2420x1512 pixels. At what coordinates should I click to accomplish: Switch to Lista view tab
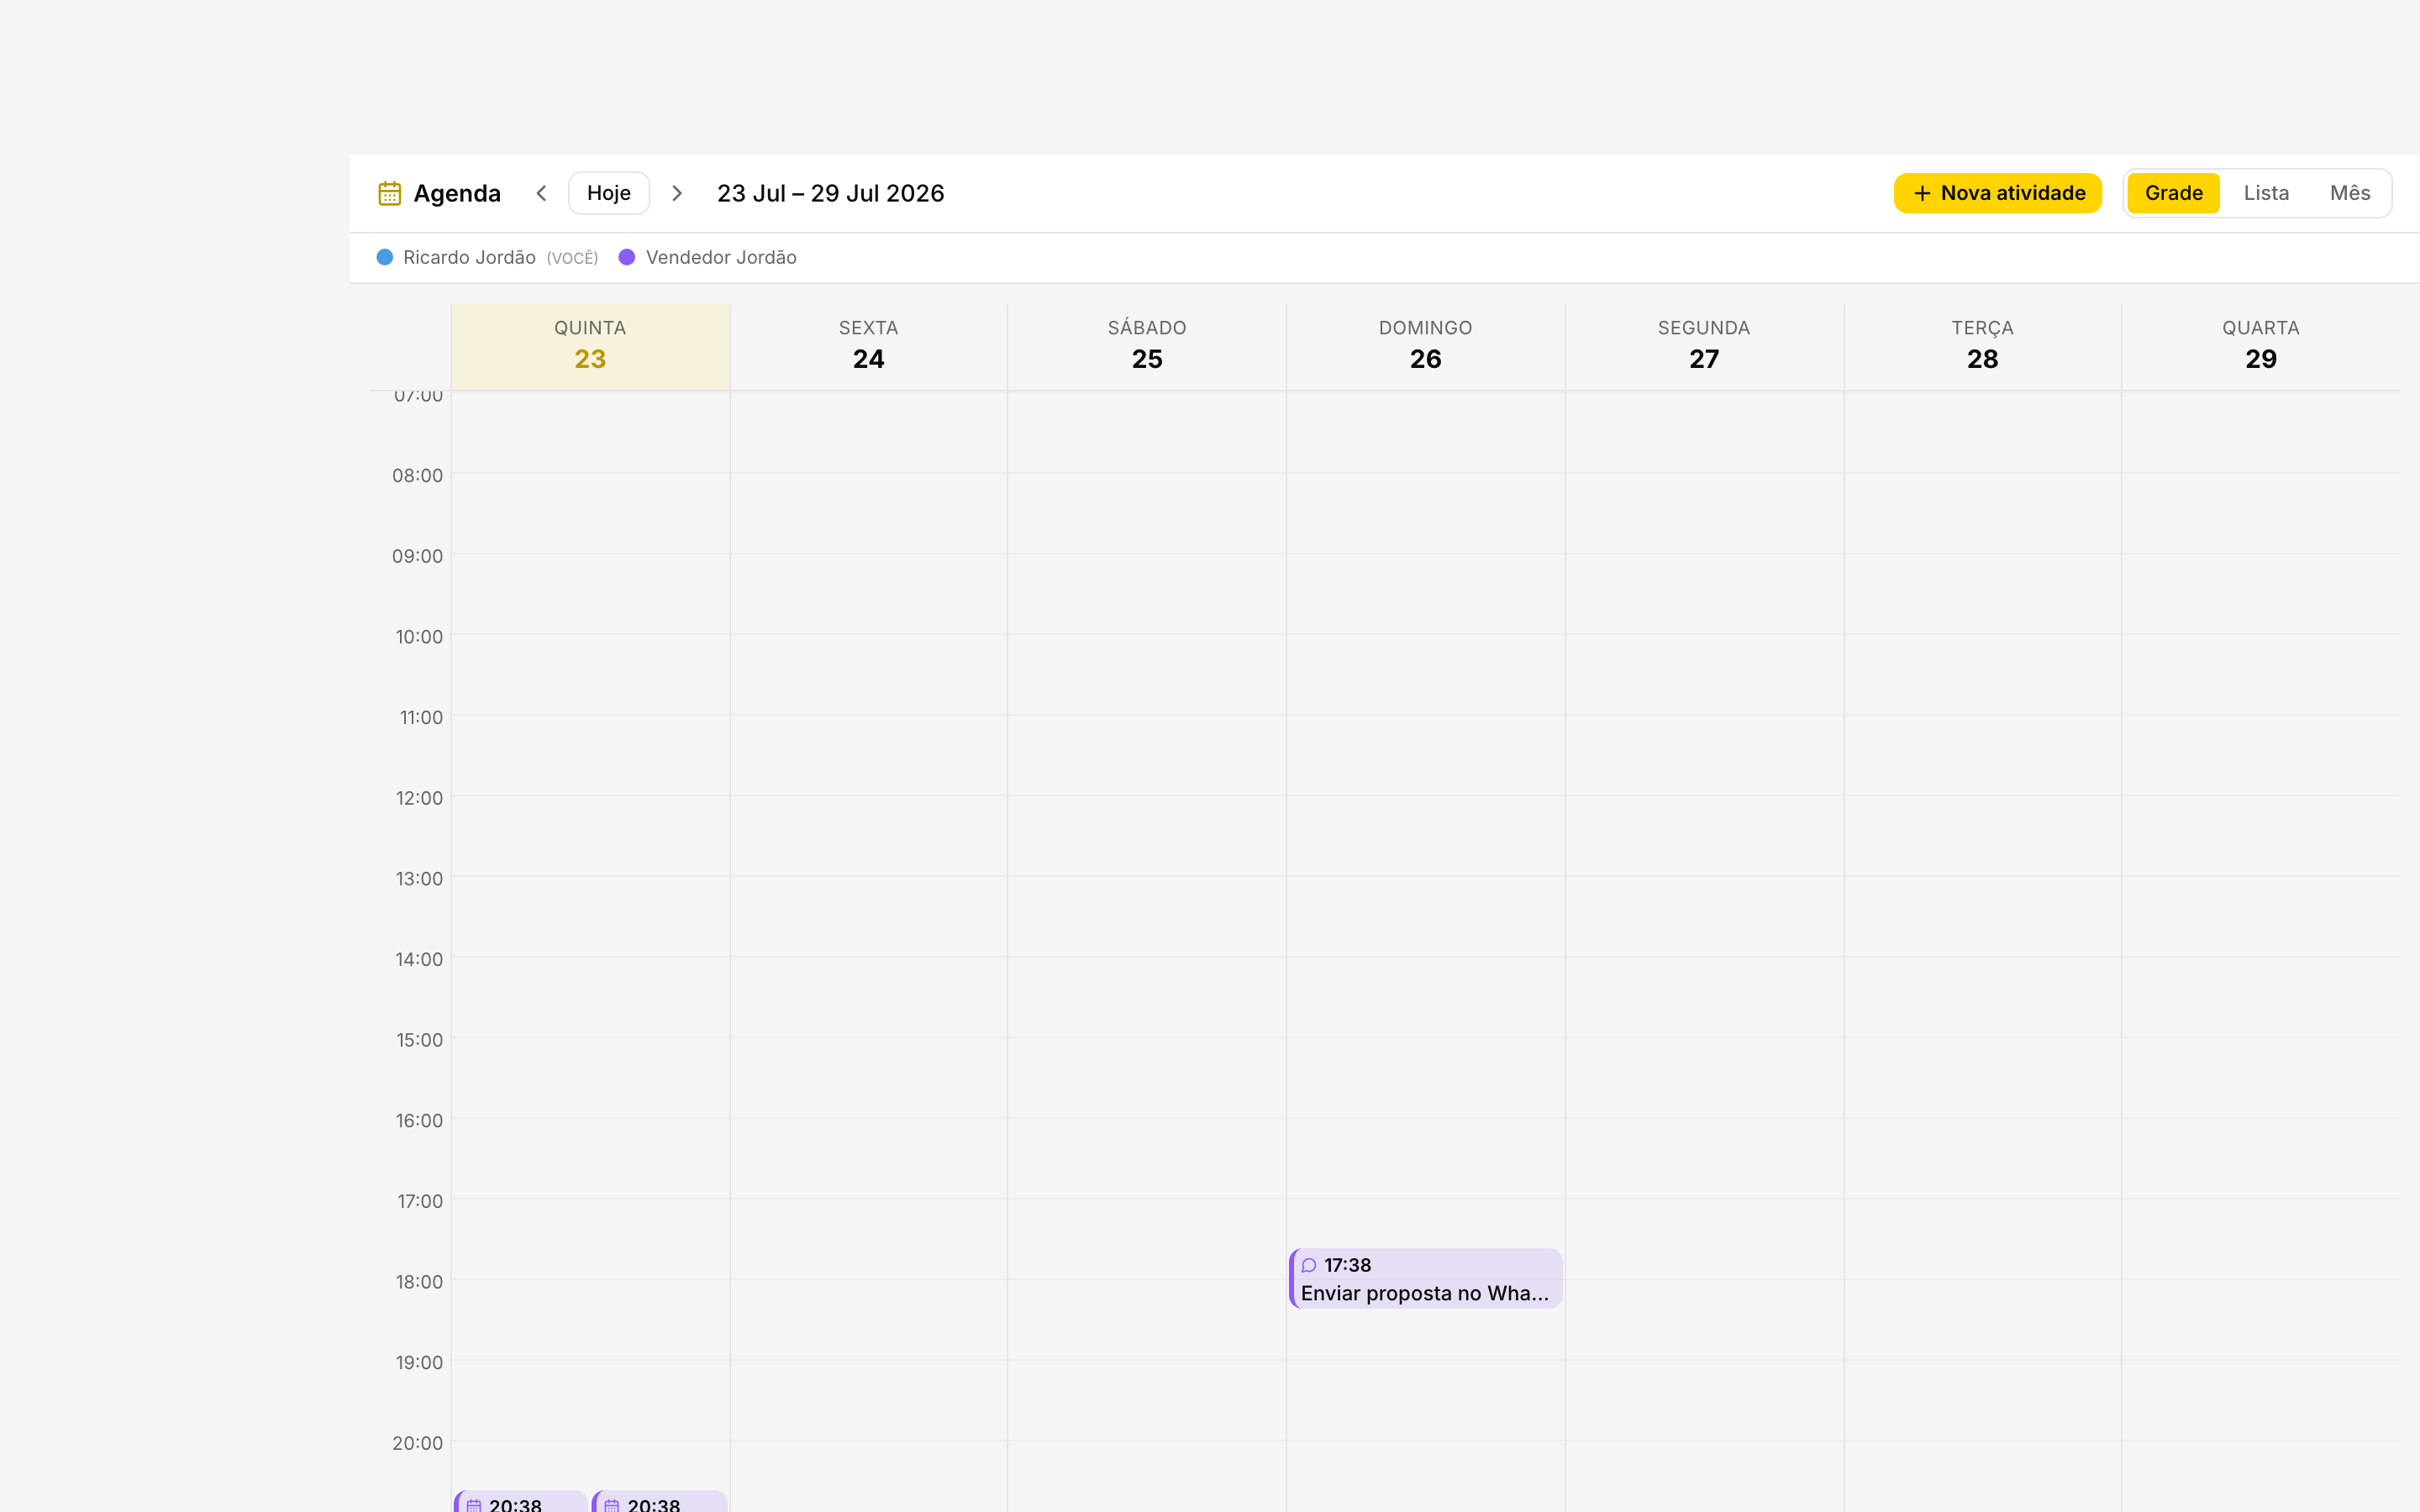point(2266,193)
